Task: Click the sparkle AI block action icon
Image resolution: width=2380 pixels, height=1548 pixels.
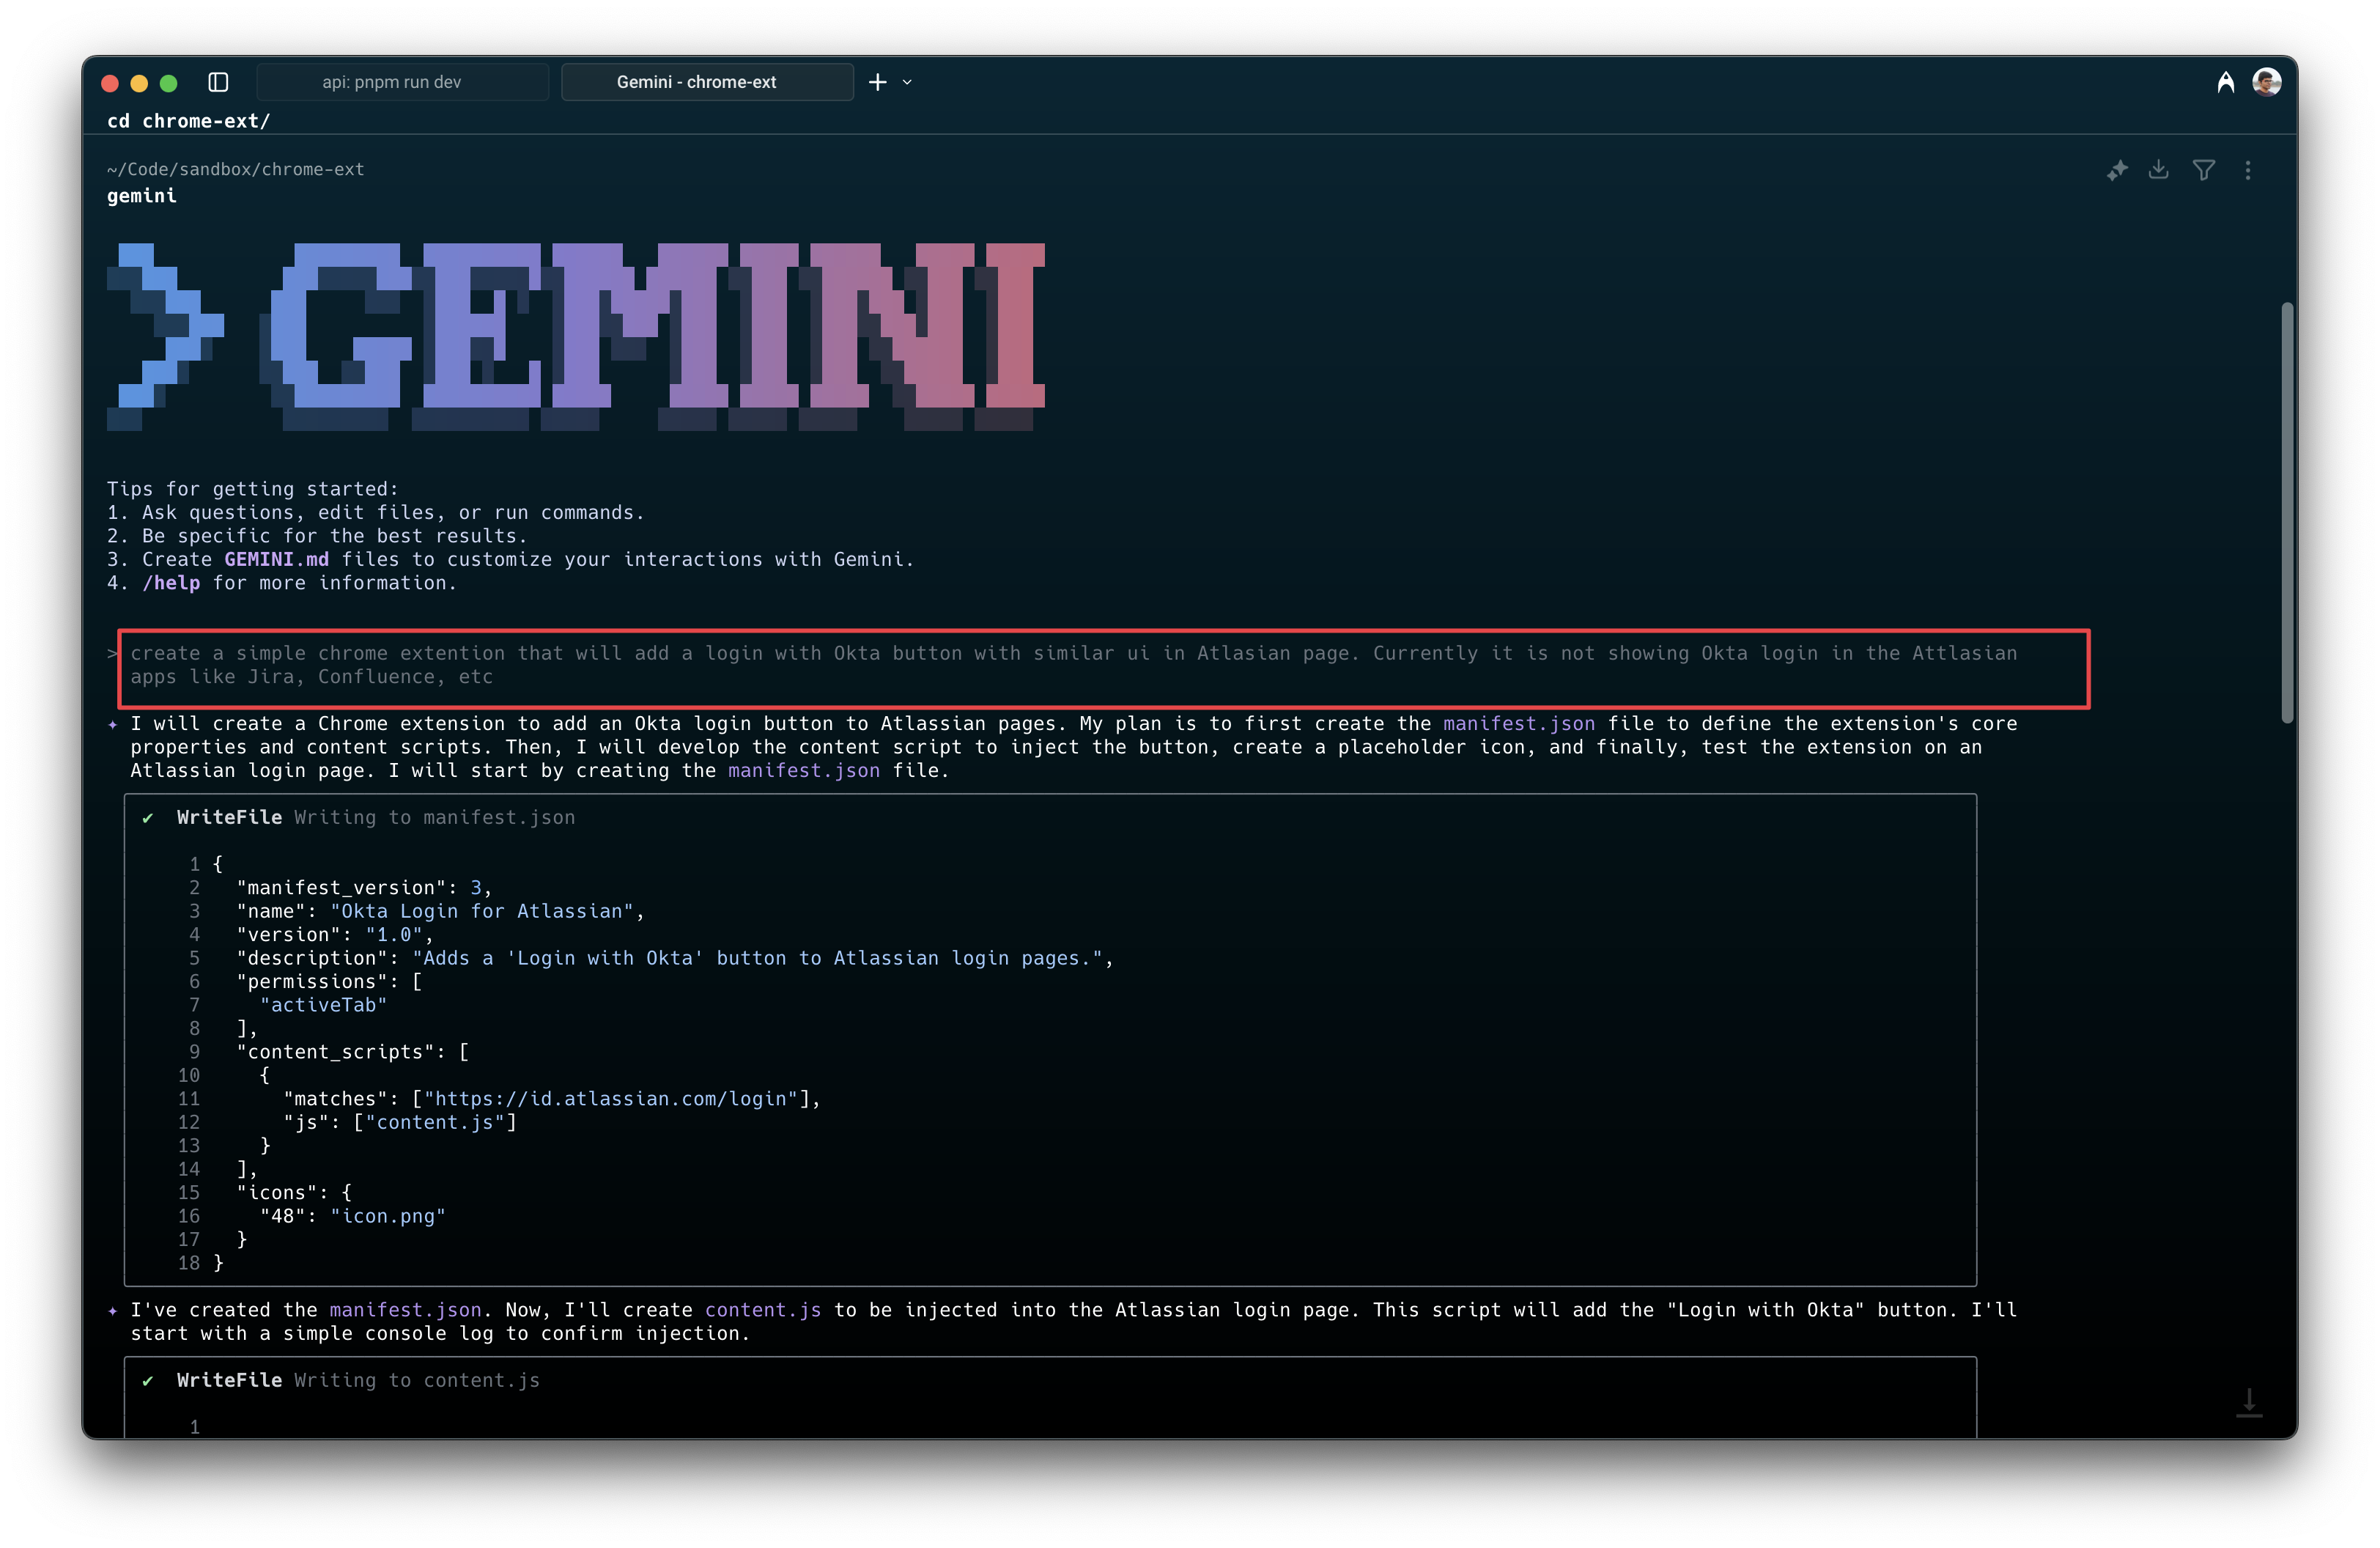Action: [2116, 170]
